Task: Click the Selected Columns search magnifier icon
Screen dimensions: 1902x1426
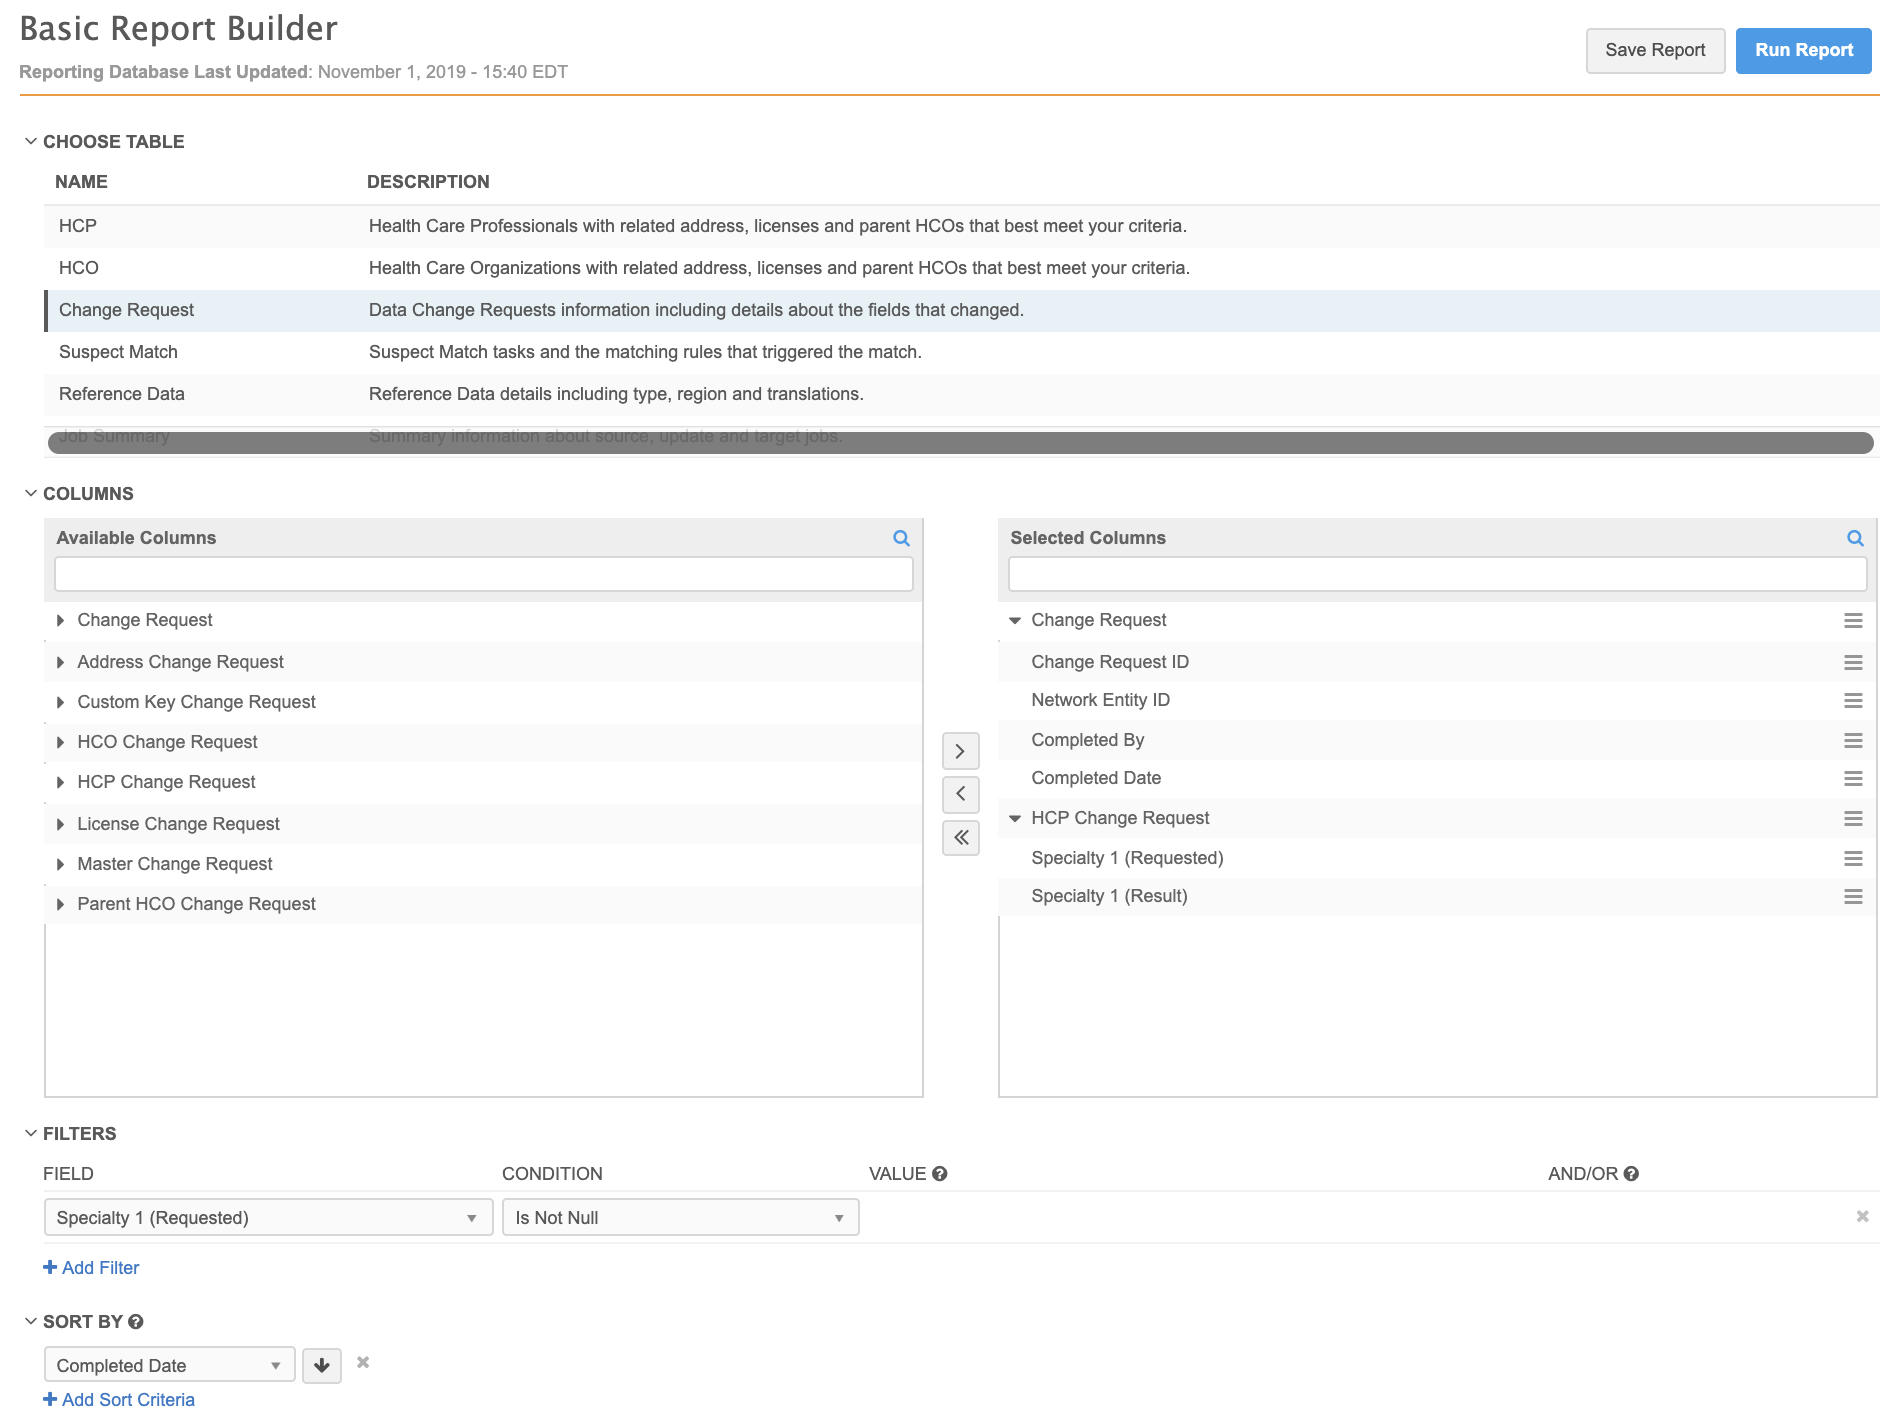Action: point(1855,538)
